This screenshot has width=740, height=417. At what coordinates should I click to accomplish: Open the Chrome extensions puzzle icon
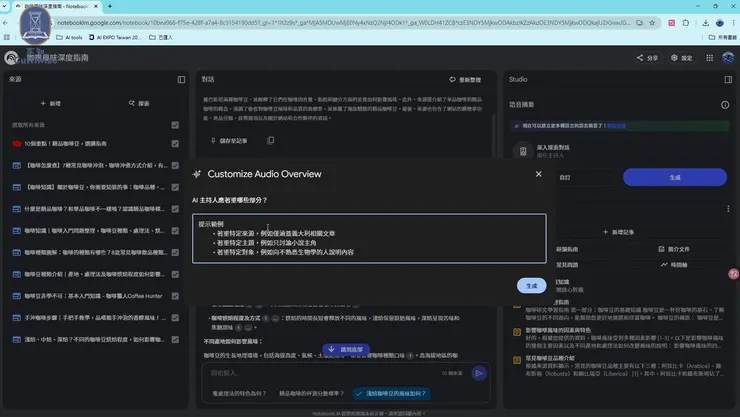[686, 23]
